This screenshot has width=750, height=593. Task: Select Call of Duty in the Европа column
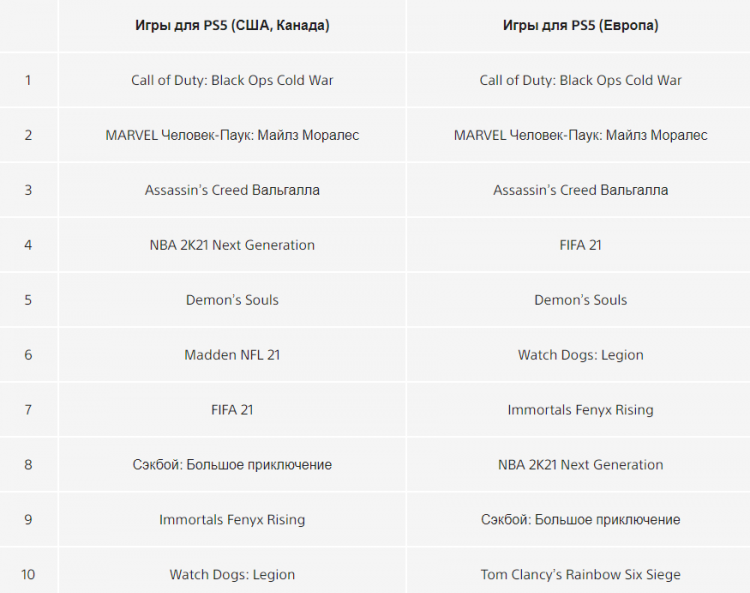580,80
